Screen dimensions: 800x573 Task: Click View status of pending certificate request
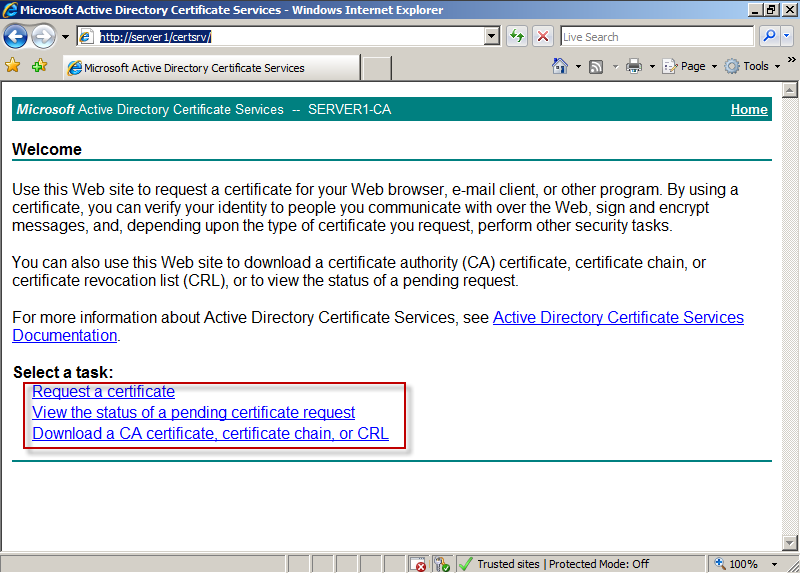tap(193, 413)
